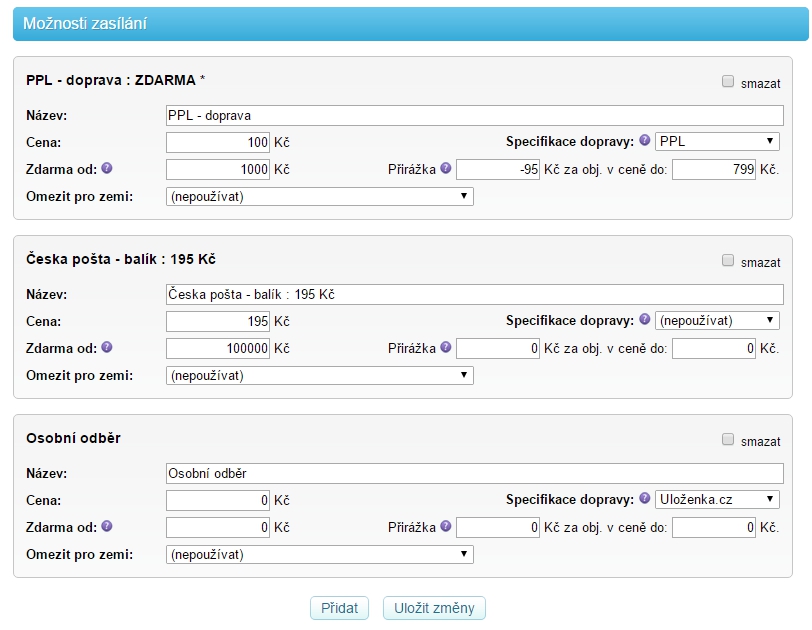
Task: Click help icon beside PPL Specifikace dopravy
Action: coord(645,141)
